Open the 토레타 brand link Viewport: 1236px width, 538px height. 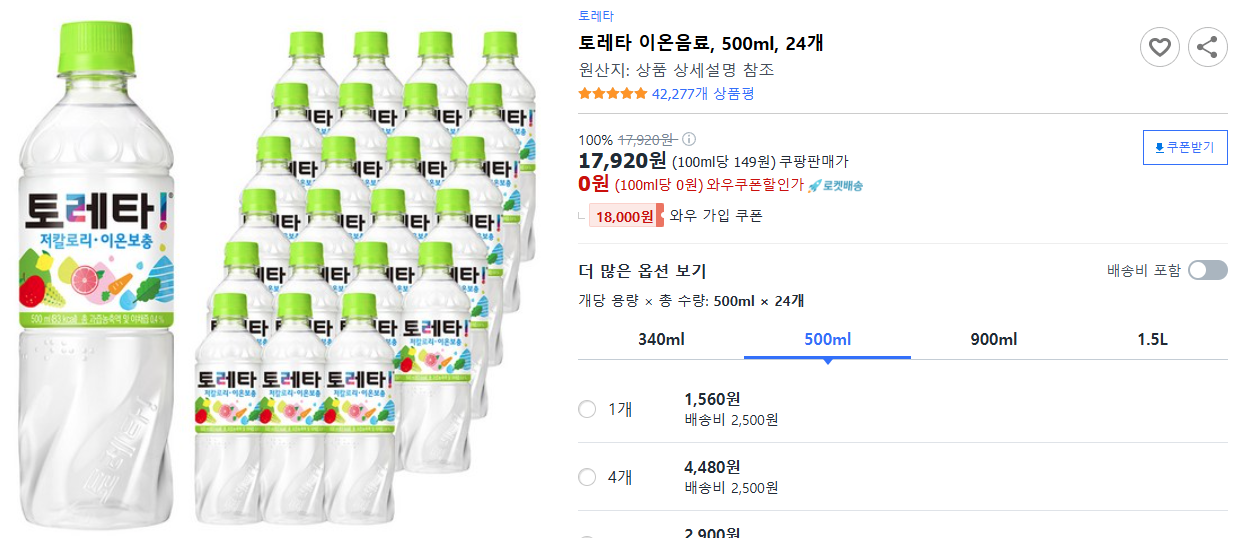click(x=596, y=16)
